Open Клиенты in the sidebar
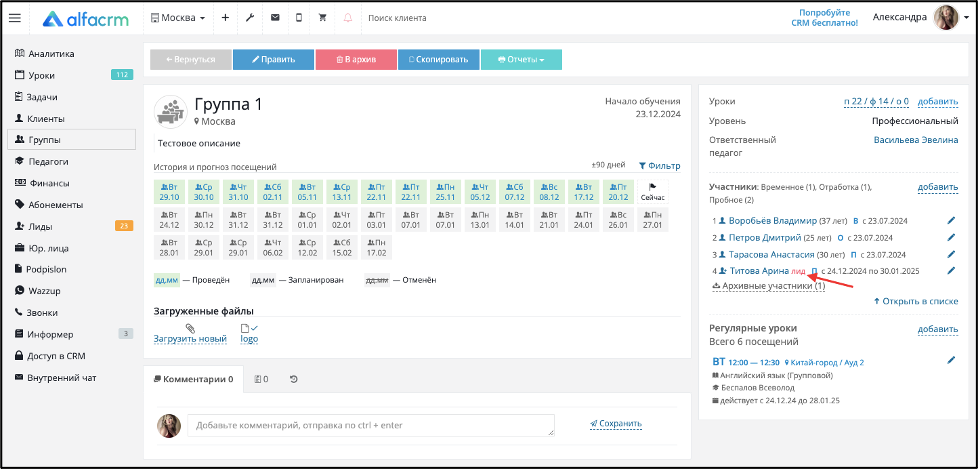The height and width of the screenshot is (470, 979). click(x=39, y=119)
